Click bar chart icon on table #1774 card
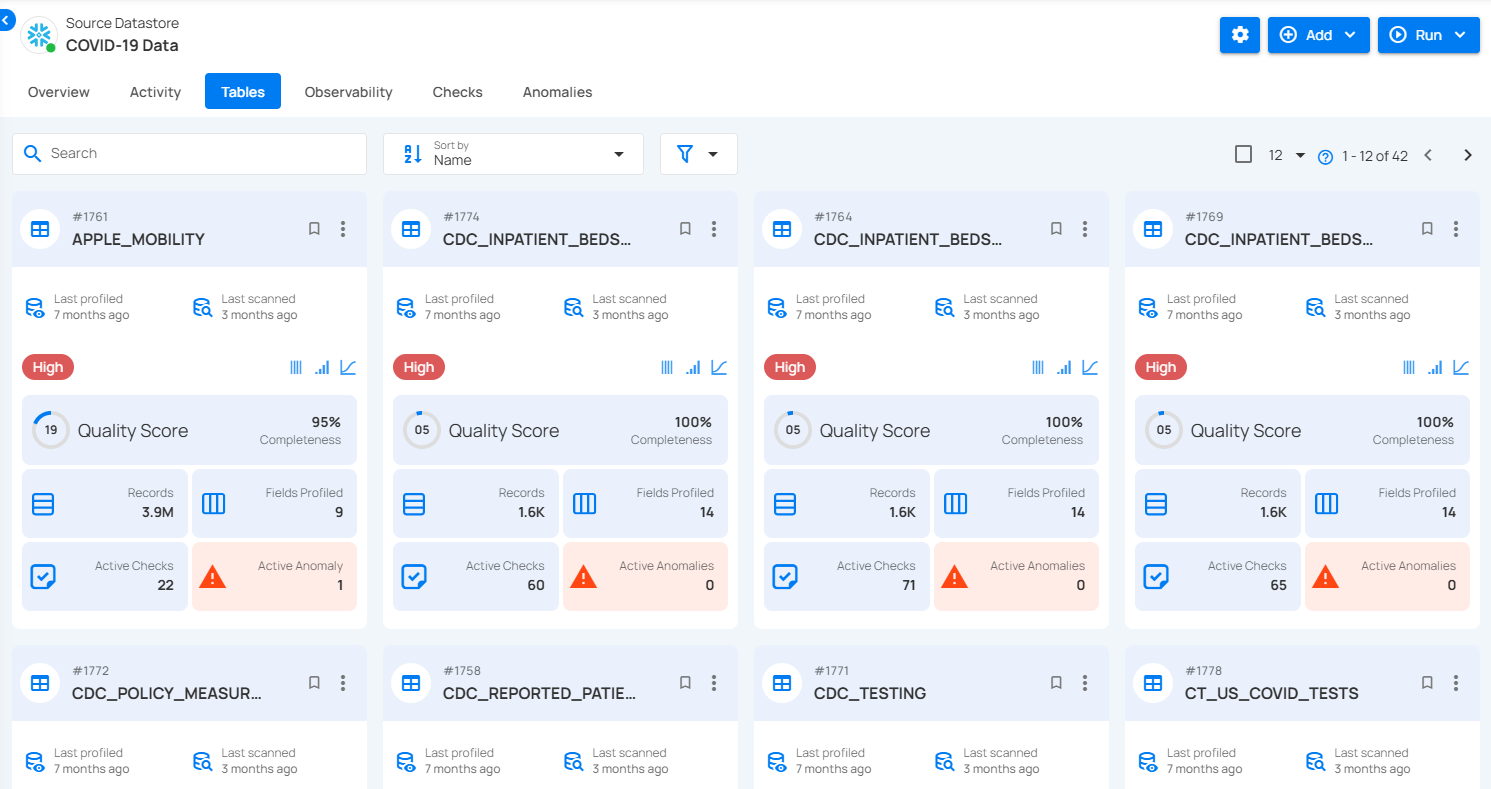 [693, 368]
